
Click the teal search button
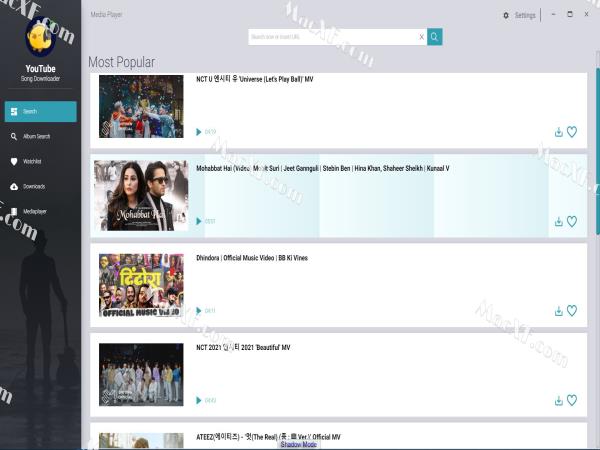click(435, 37)
